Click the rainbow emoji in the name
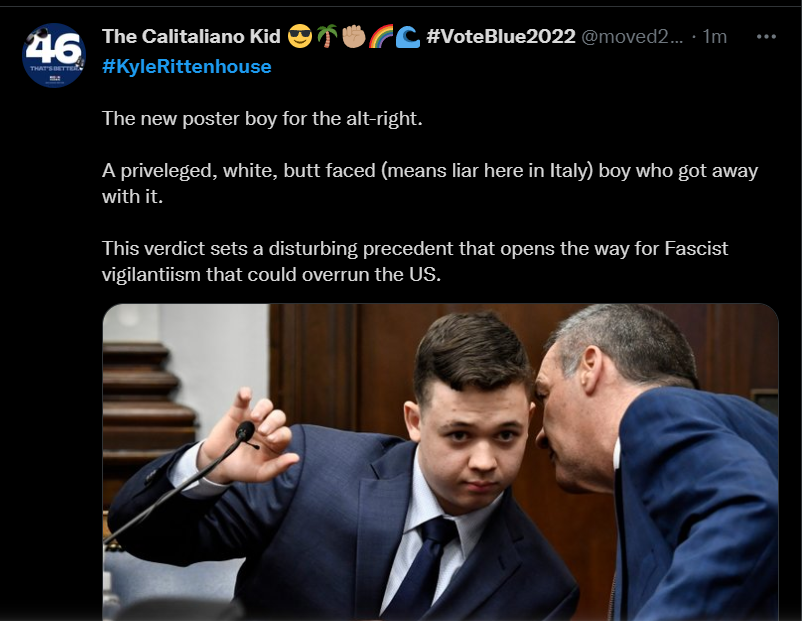802x621 pixels. click(381, 37)
